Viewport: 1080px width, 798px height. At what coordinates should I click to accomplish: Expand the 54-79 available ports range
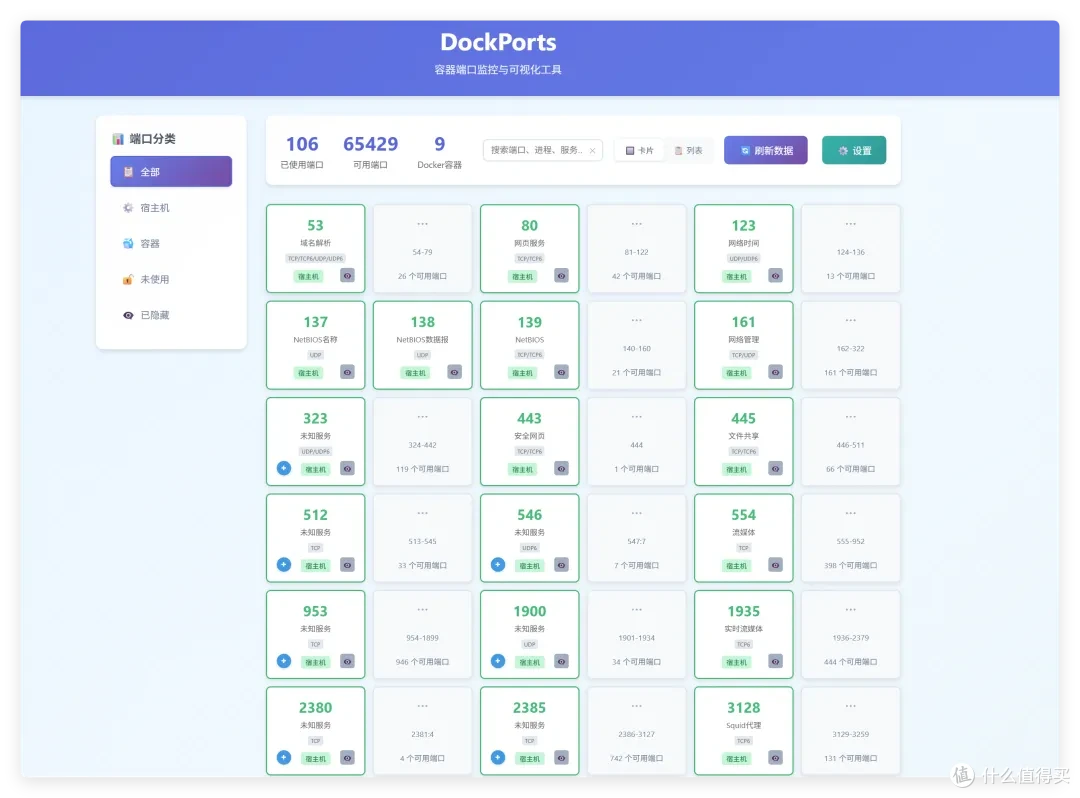click(x=422, y=249)
